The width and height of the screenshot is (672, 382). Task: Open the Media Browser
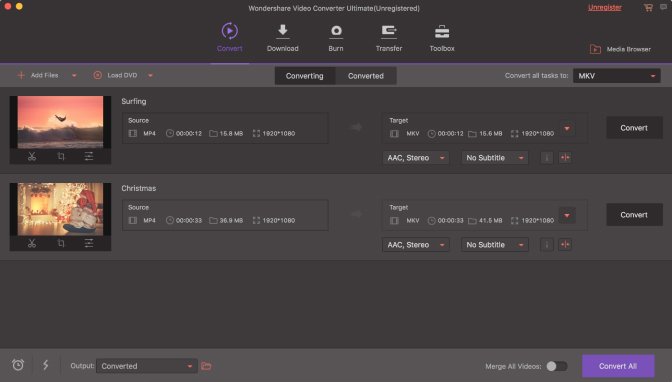click(x=620, y=49)
